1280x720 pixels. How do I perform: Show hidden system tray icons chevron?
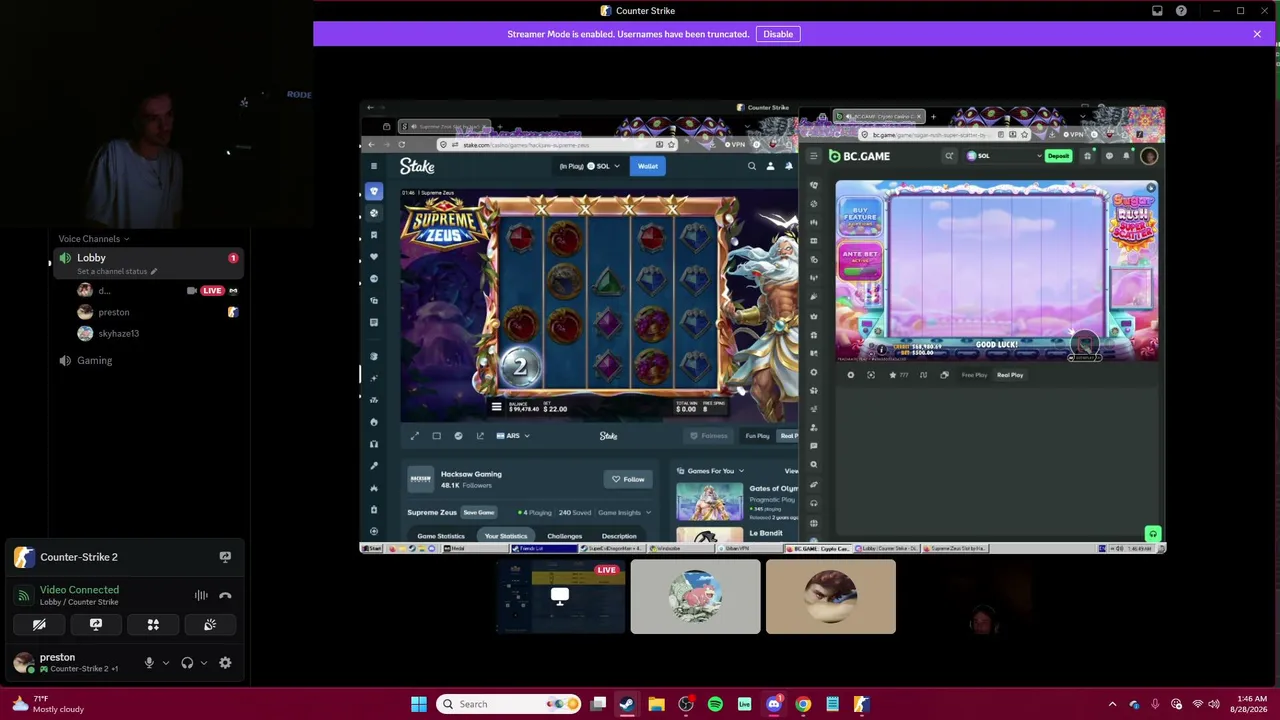(x=1112, y=704)
